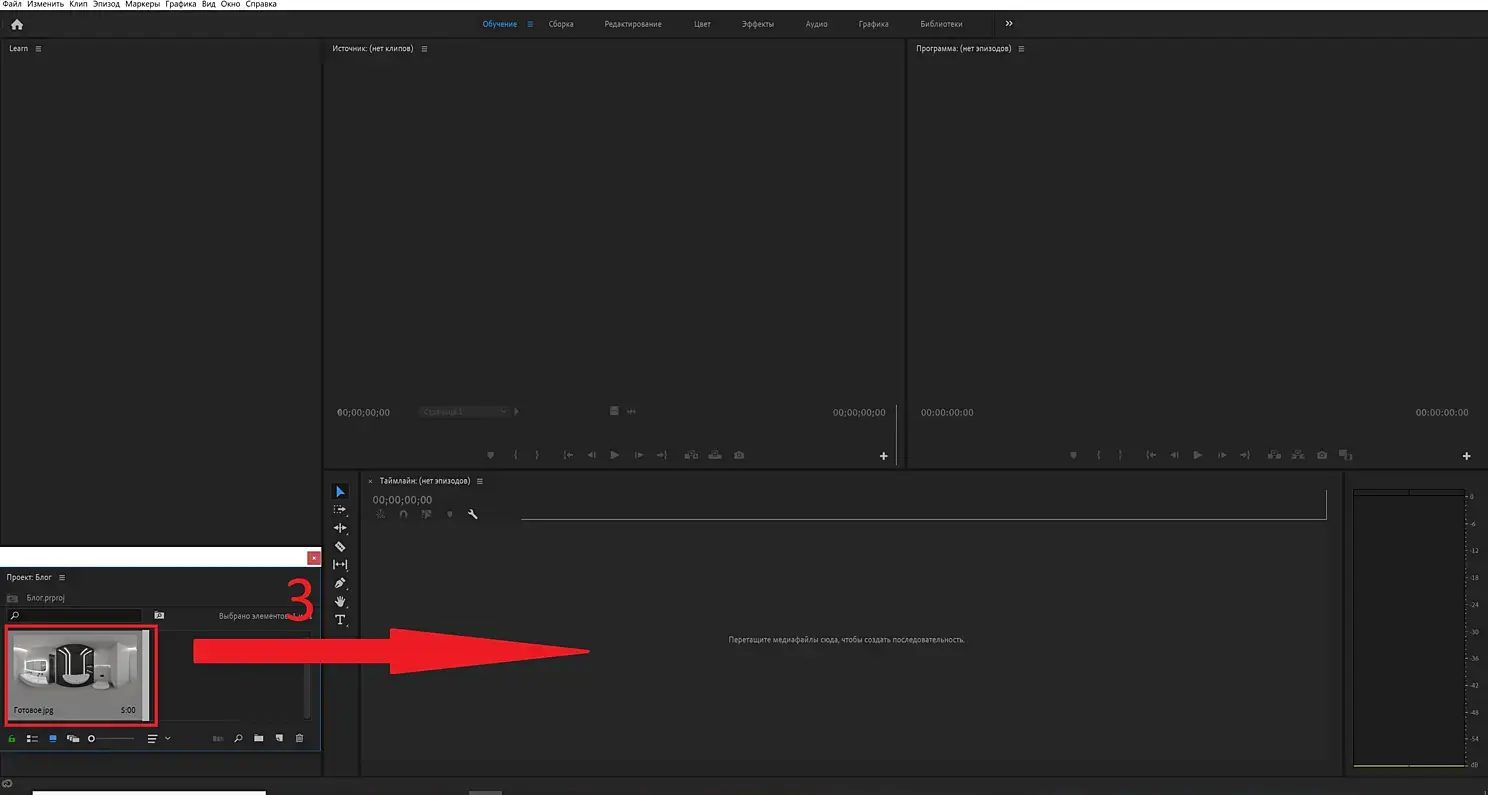
Task: Select the Type tool
Action: click(340, 620)
